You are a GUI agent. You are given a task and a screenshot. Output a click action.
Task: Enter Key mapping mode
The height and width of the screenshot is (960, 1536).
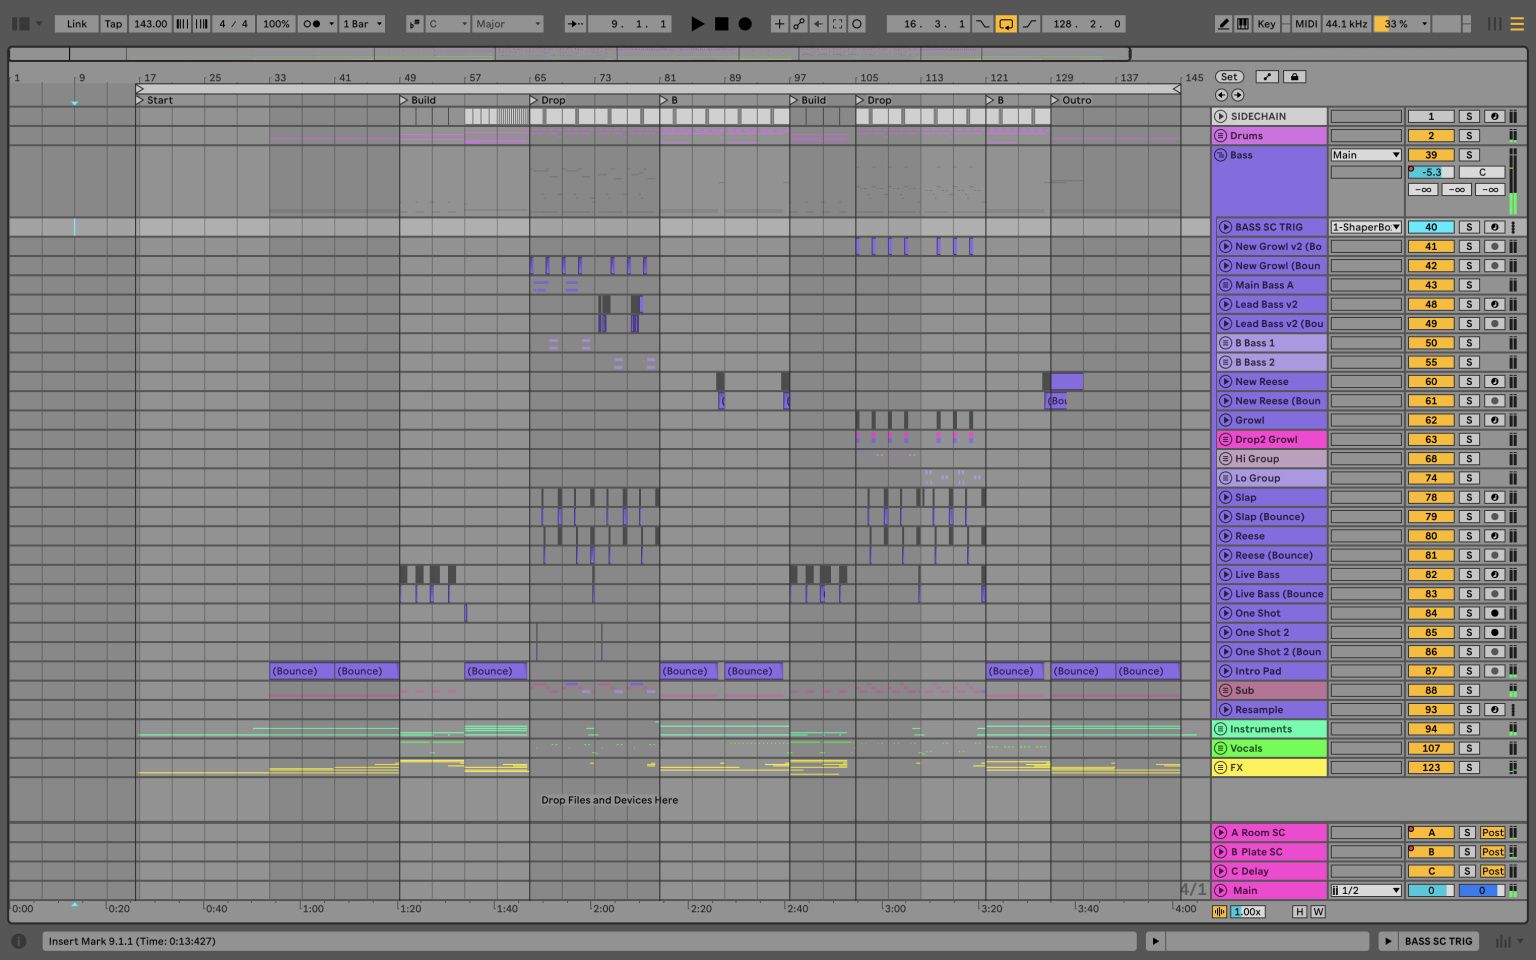(1265, 23)
